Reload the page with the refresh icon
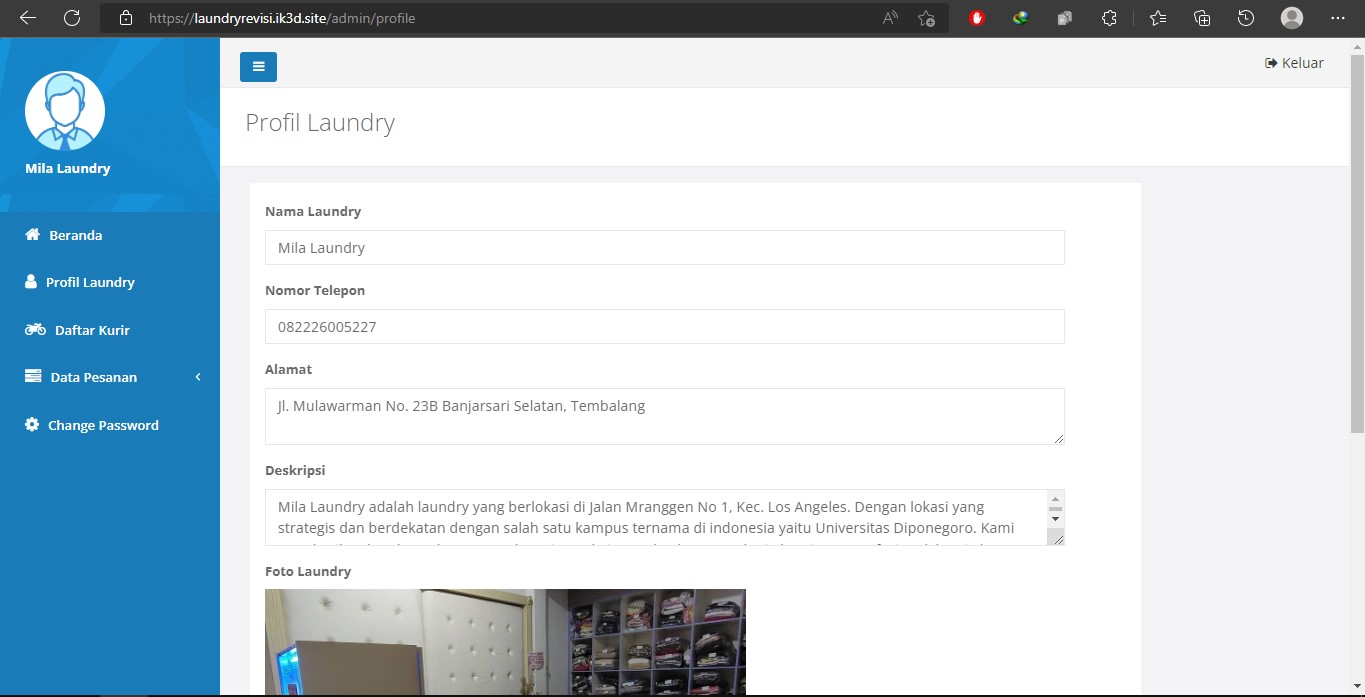This screenshot has width=1365, height=697. click(x=72, y=18)
